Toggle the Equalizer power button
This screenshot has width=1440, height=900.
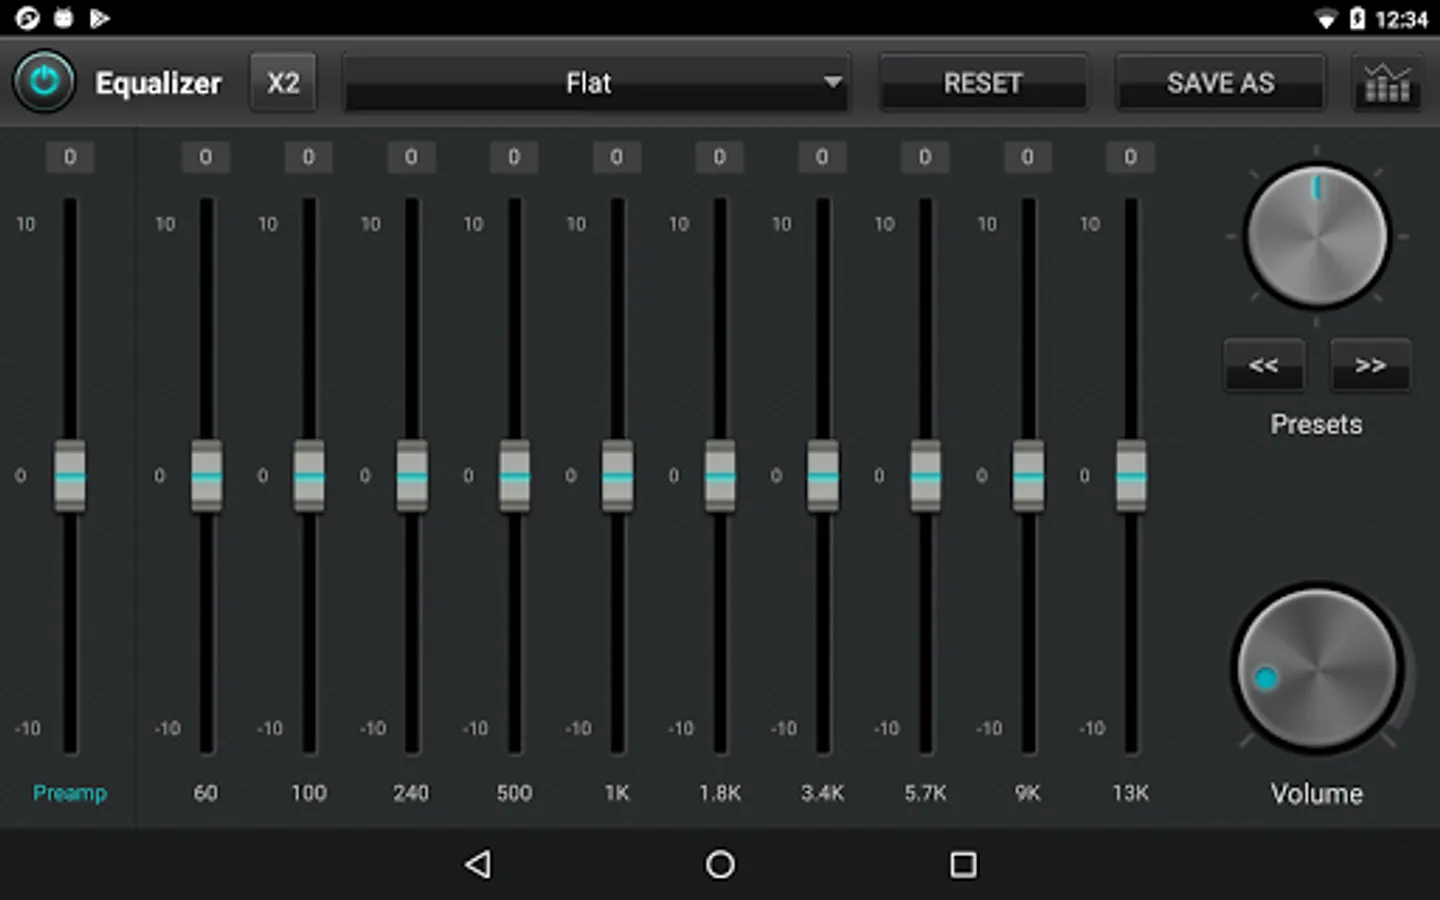pos(44,82)
